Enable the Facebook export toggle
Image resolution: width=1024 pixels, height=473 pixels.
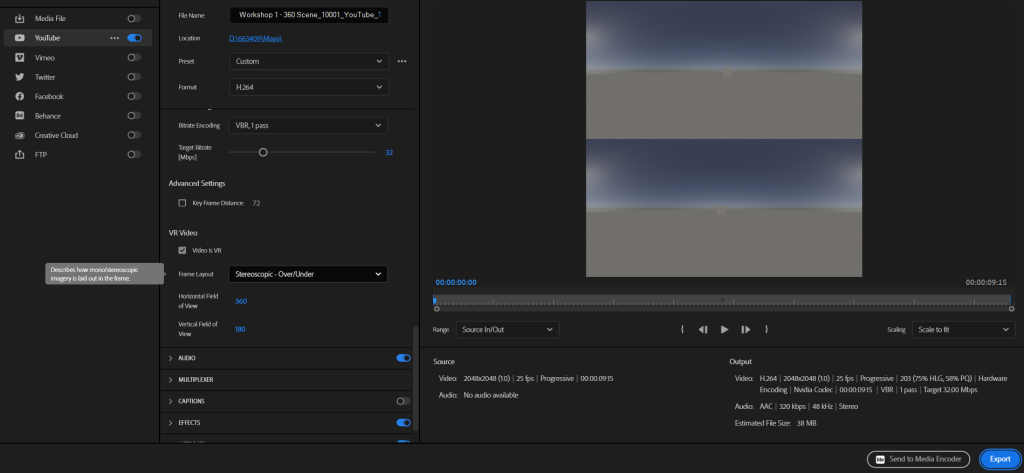(x=134, y=96)
